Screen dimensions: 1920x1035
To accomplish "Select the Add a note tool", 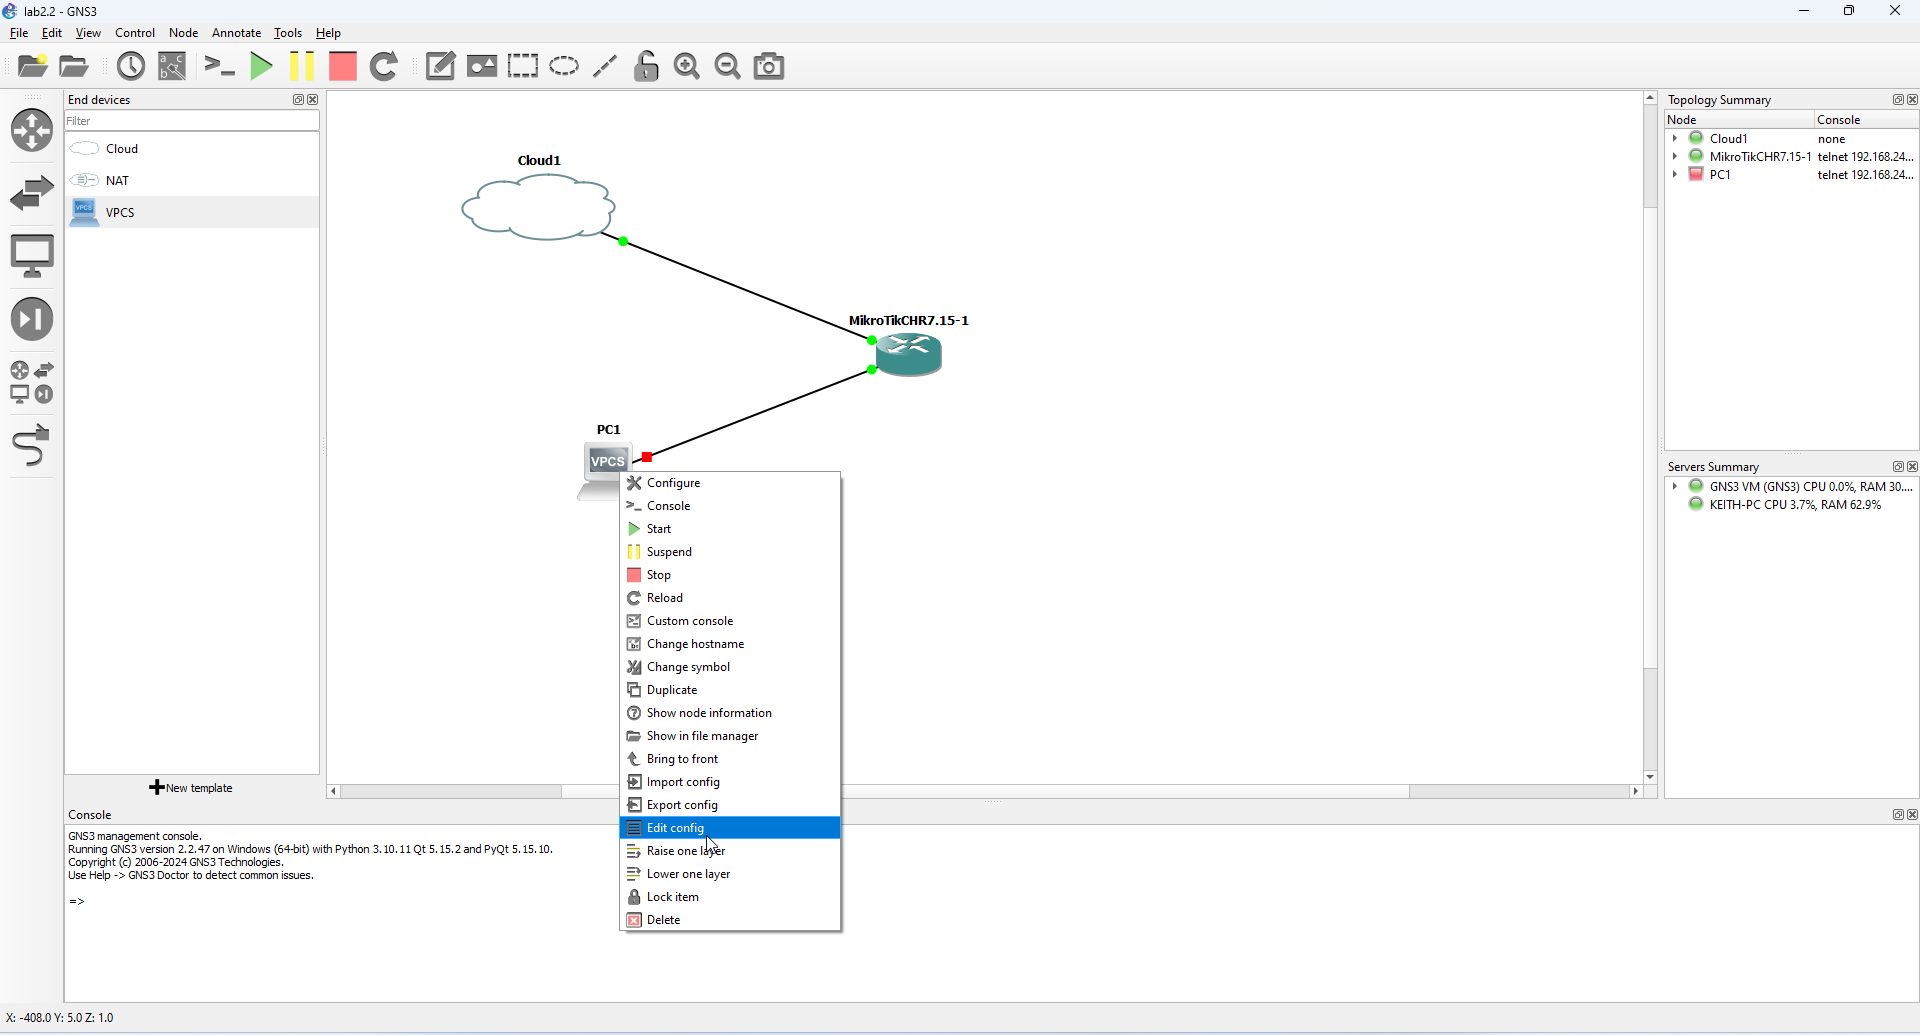I will [440, 66].
